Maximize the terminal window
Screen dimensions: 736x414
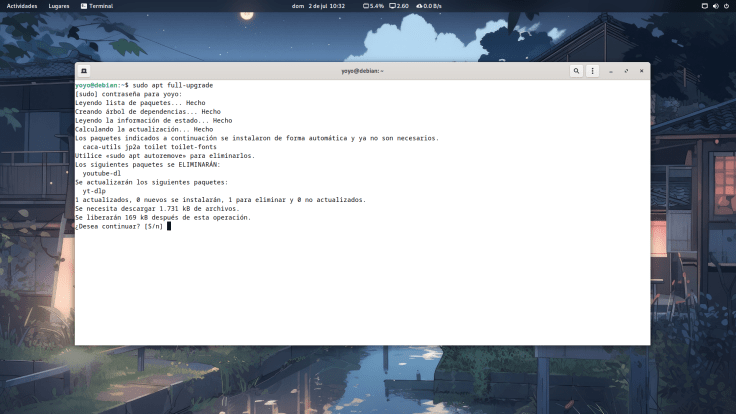pos(626,71)
